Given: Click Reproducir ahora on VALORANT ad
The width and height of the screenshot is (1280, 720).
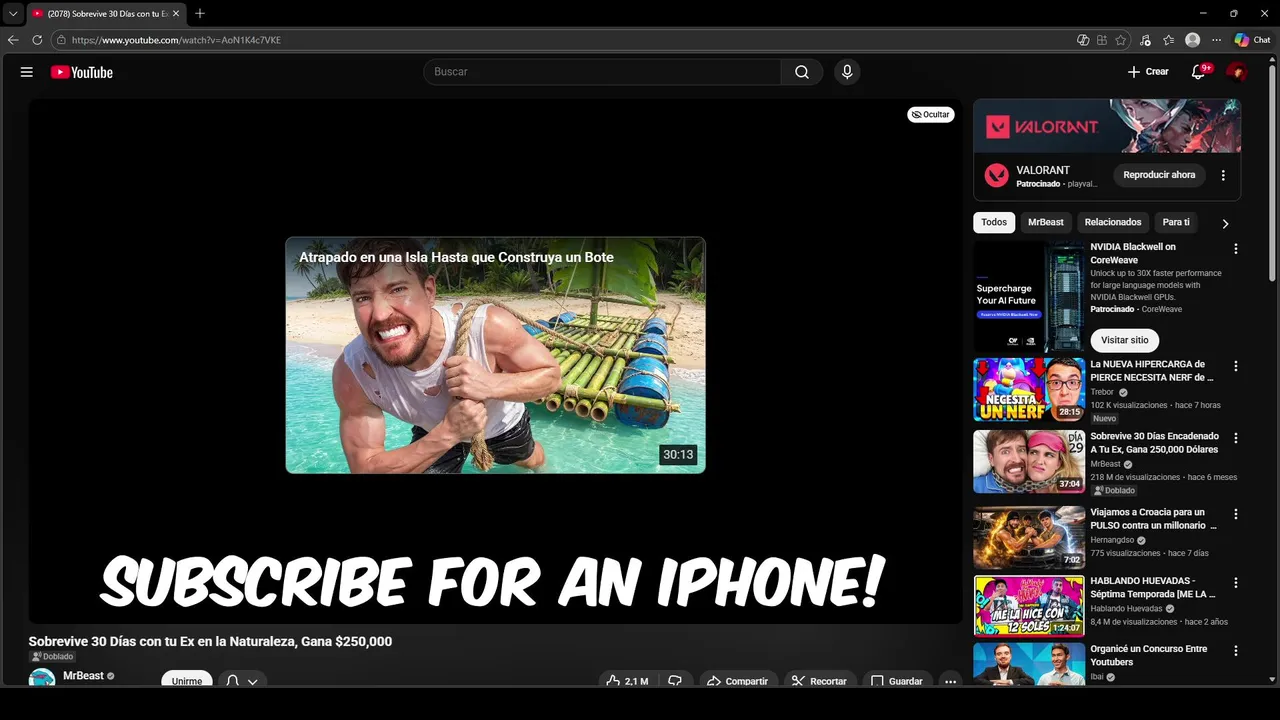Looking at the screenshot, I should [1159, 175].
